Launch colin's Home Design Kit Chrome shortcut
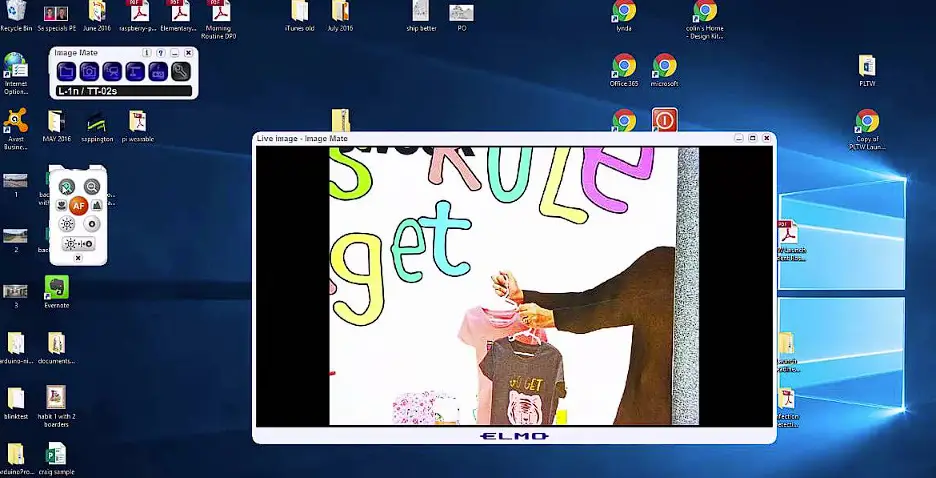Image resolution: width=936 pixels, height=478 pixels. tap(705, 20)
